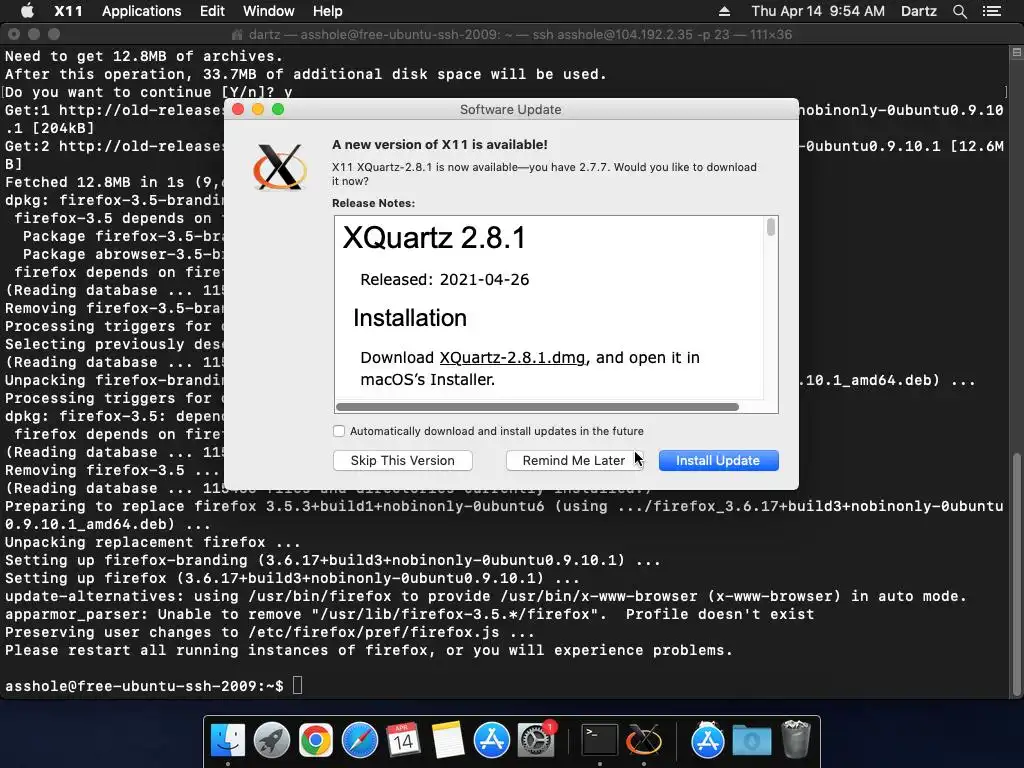Open the Window menu
Screen dimensions: 1024x768
click(x=268, y=11)
